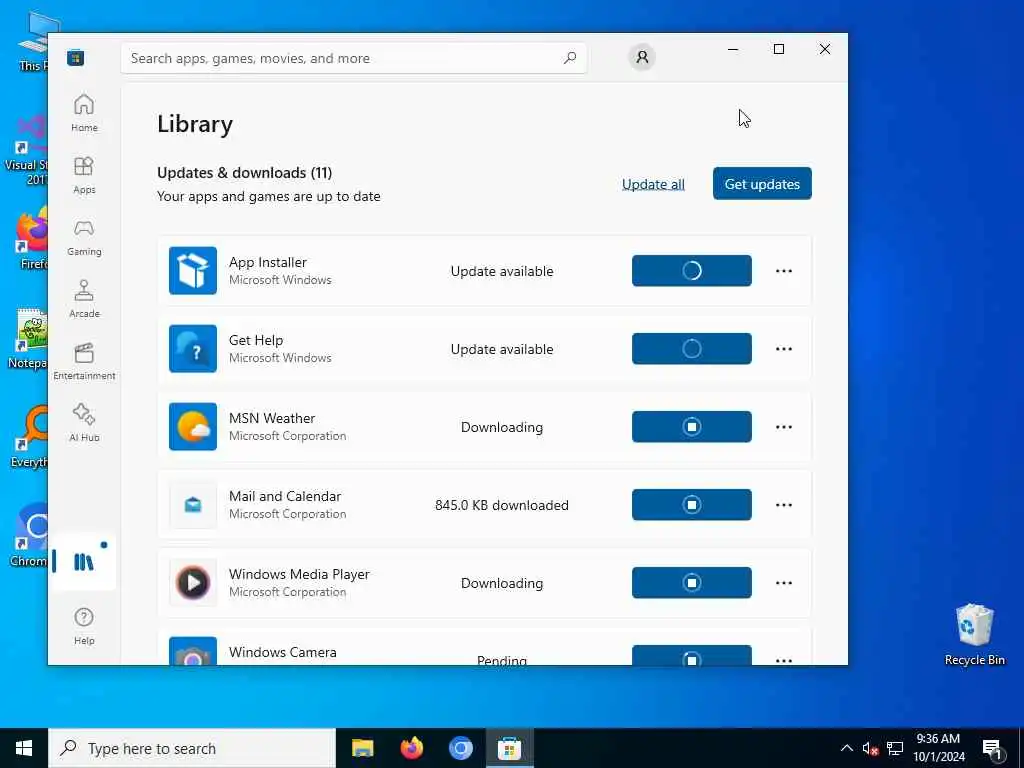
Task: Click the MSN Weather app icon
Action: pyautogui.click(x=193, y=426)
